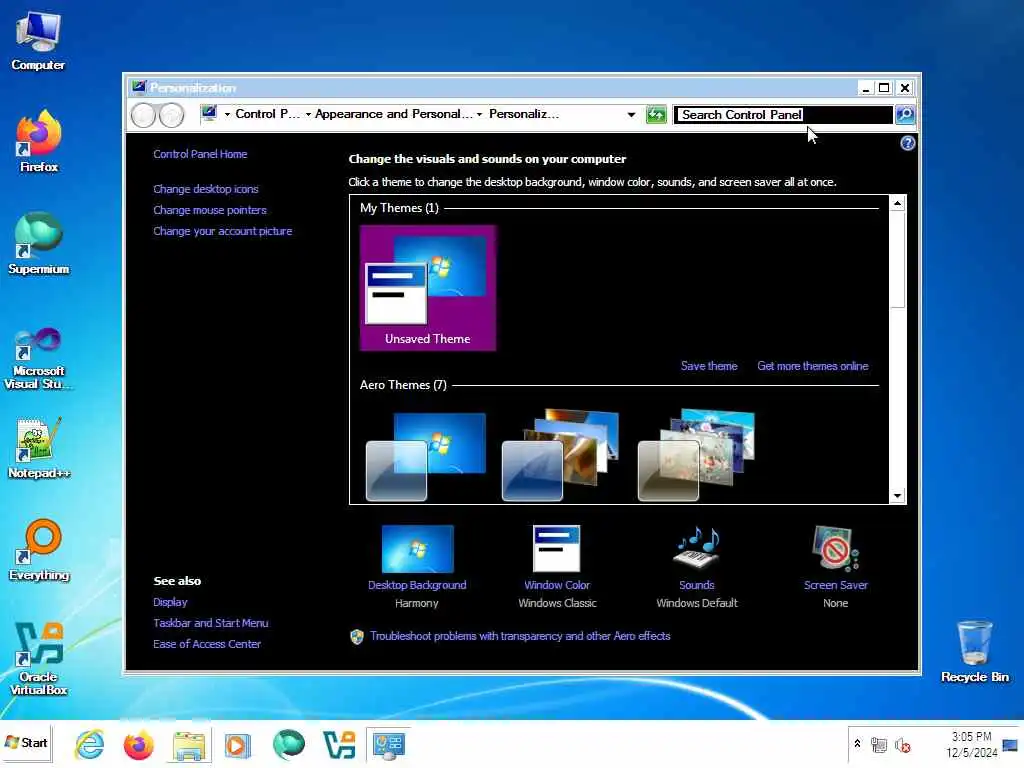The height and width of the screenshot is (768, 1024).
Task: Open Firefox desktop shortcut
Action: [x=39, y=142]
